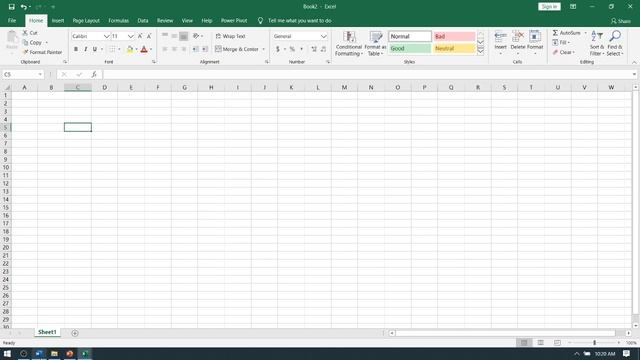The image size is (640, 360).
Task: Click the Insert Function fx icon
Action: click(x=94, y=74)
